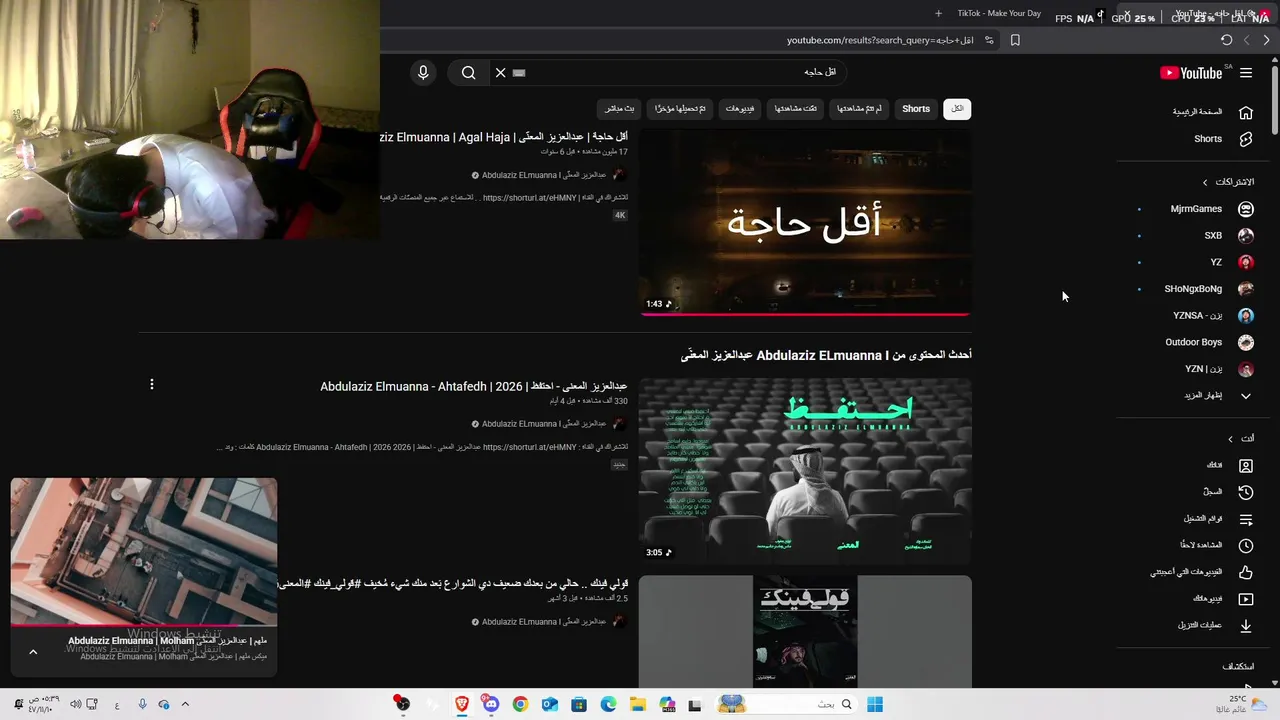Play the احتفظ Ahtafedh video thumbnail

(805, 471)
